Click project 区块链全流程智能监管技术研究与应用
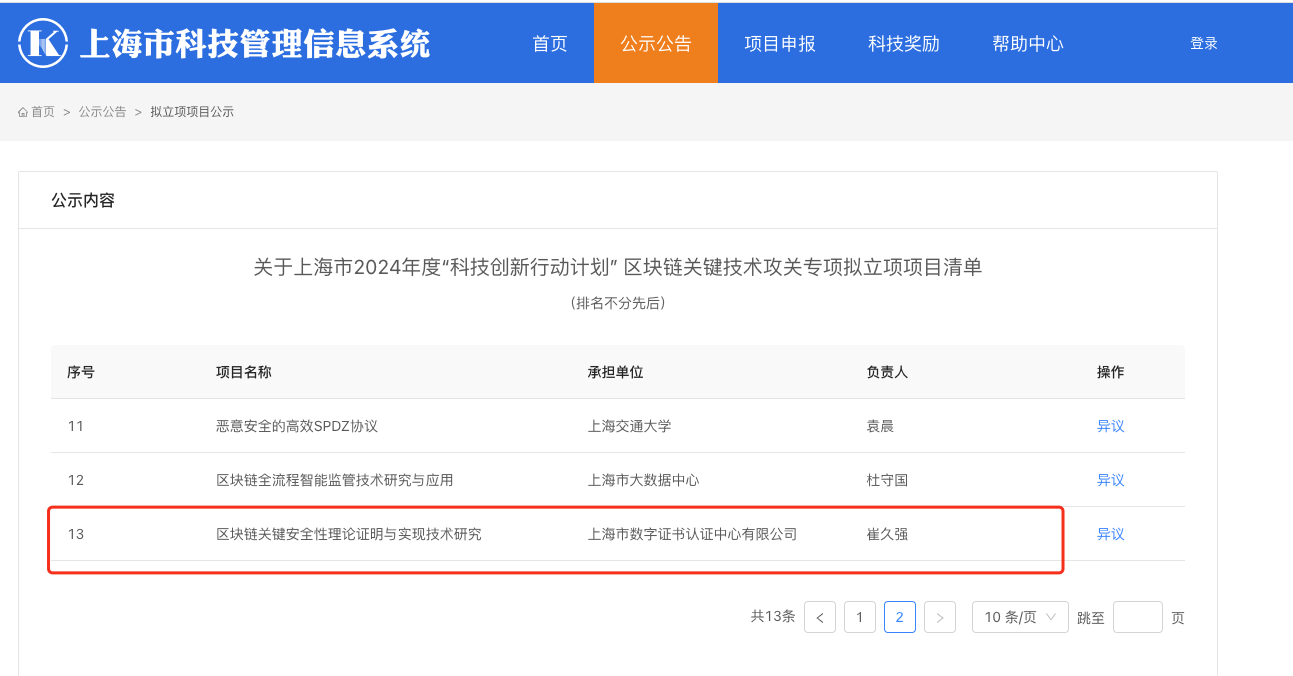Image resolution: width=1293 pixels, height=676 pixels. (335, 480)
